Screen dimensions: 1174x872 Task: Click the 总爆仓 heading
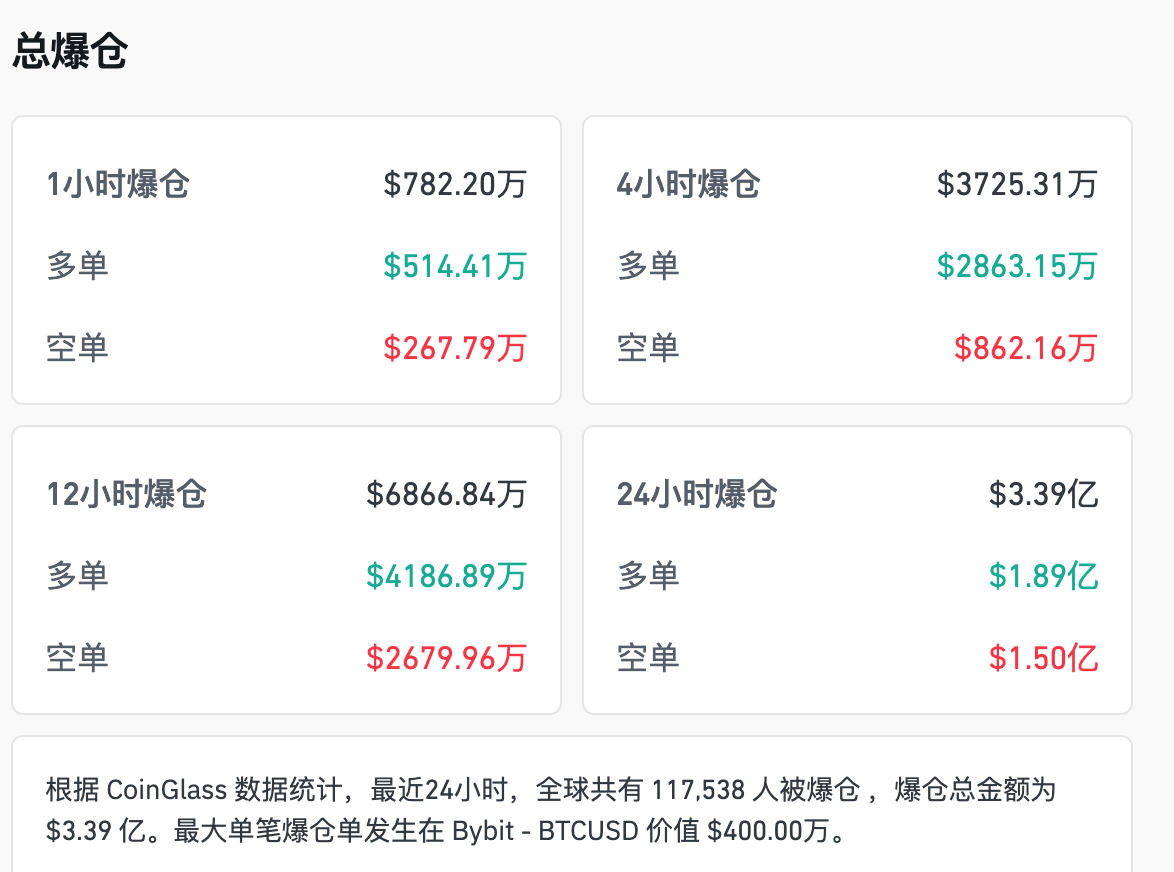[70, 52]
